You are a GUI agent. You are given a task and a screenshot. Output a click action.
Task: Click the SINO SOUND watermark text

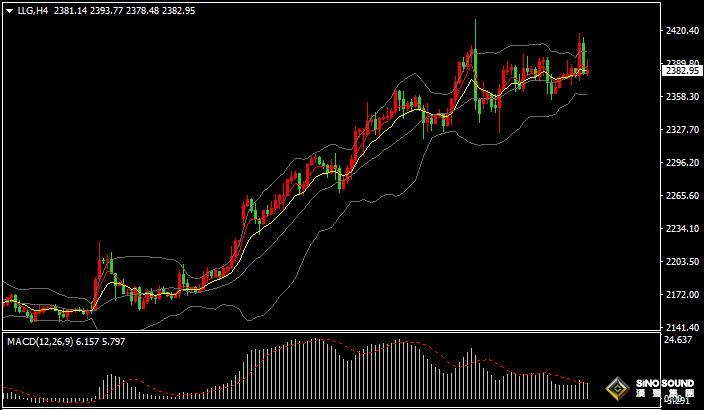(x=661, y=384)
